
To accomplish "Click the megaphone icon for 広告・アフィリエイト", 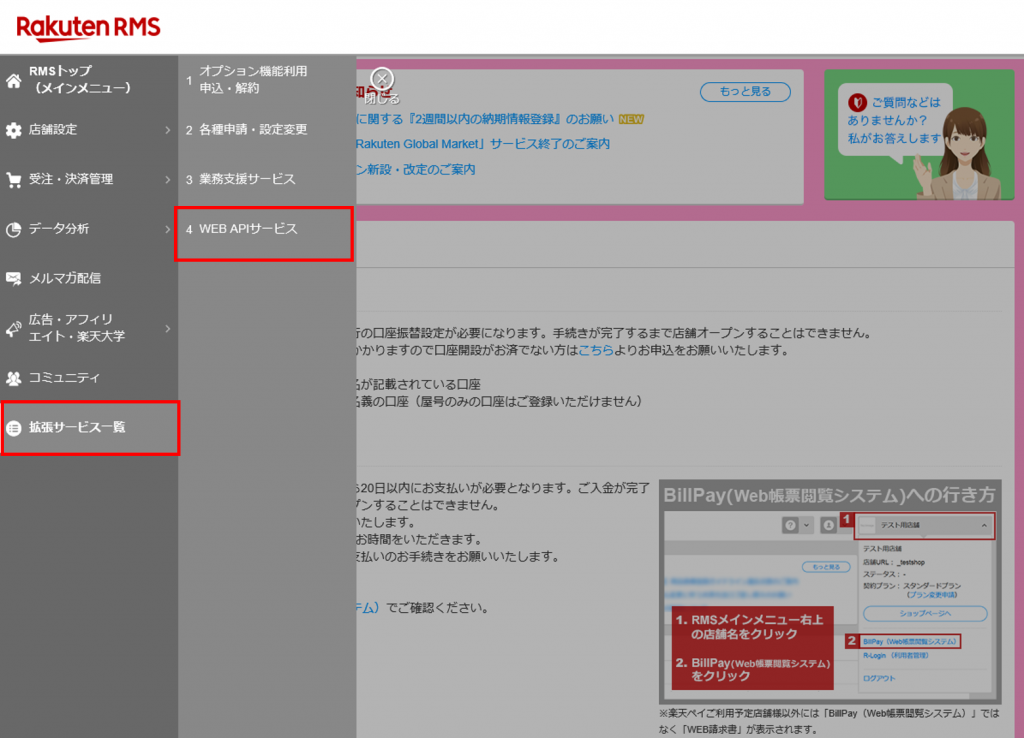I will [x=13, y=329].
